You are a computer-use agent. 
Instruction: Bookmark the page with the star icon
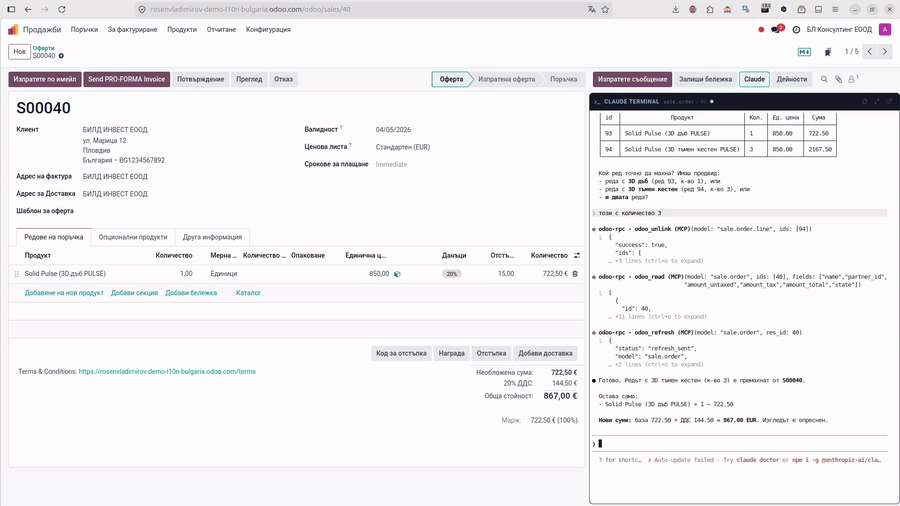point(605,9)
